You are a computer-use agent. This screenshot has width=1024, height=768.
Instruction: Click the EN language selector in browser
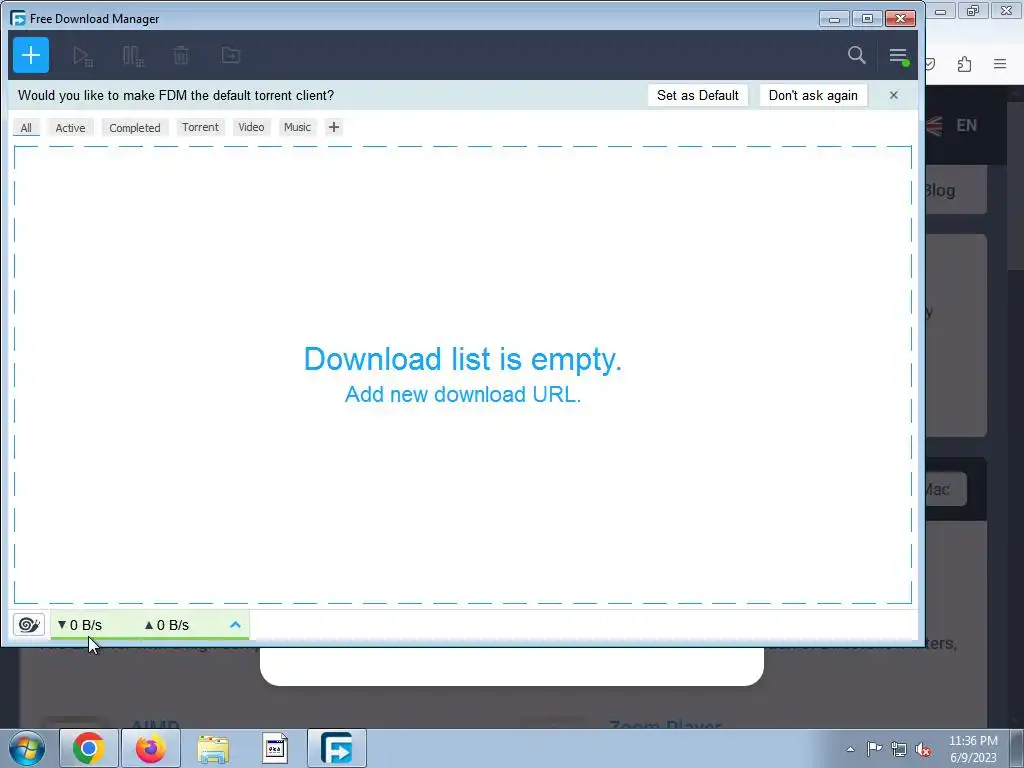(x=967, y=125)
